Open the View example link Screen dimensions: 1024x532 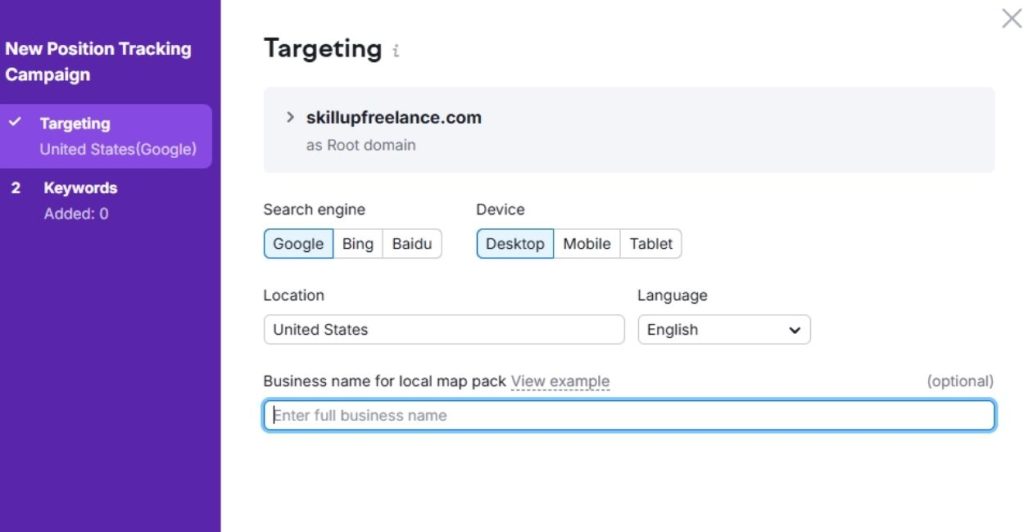click(x=560, y=382)
